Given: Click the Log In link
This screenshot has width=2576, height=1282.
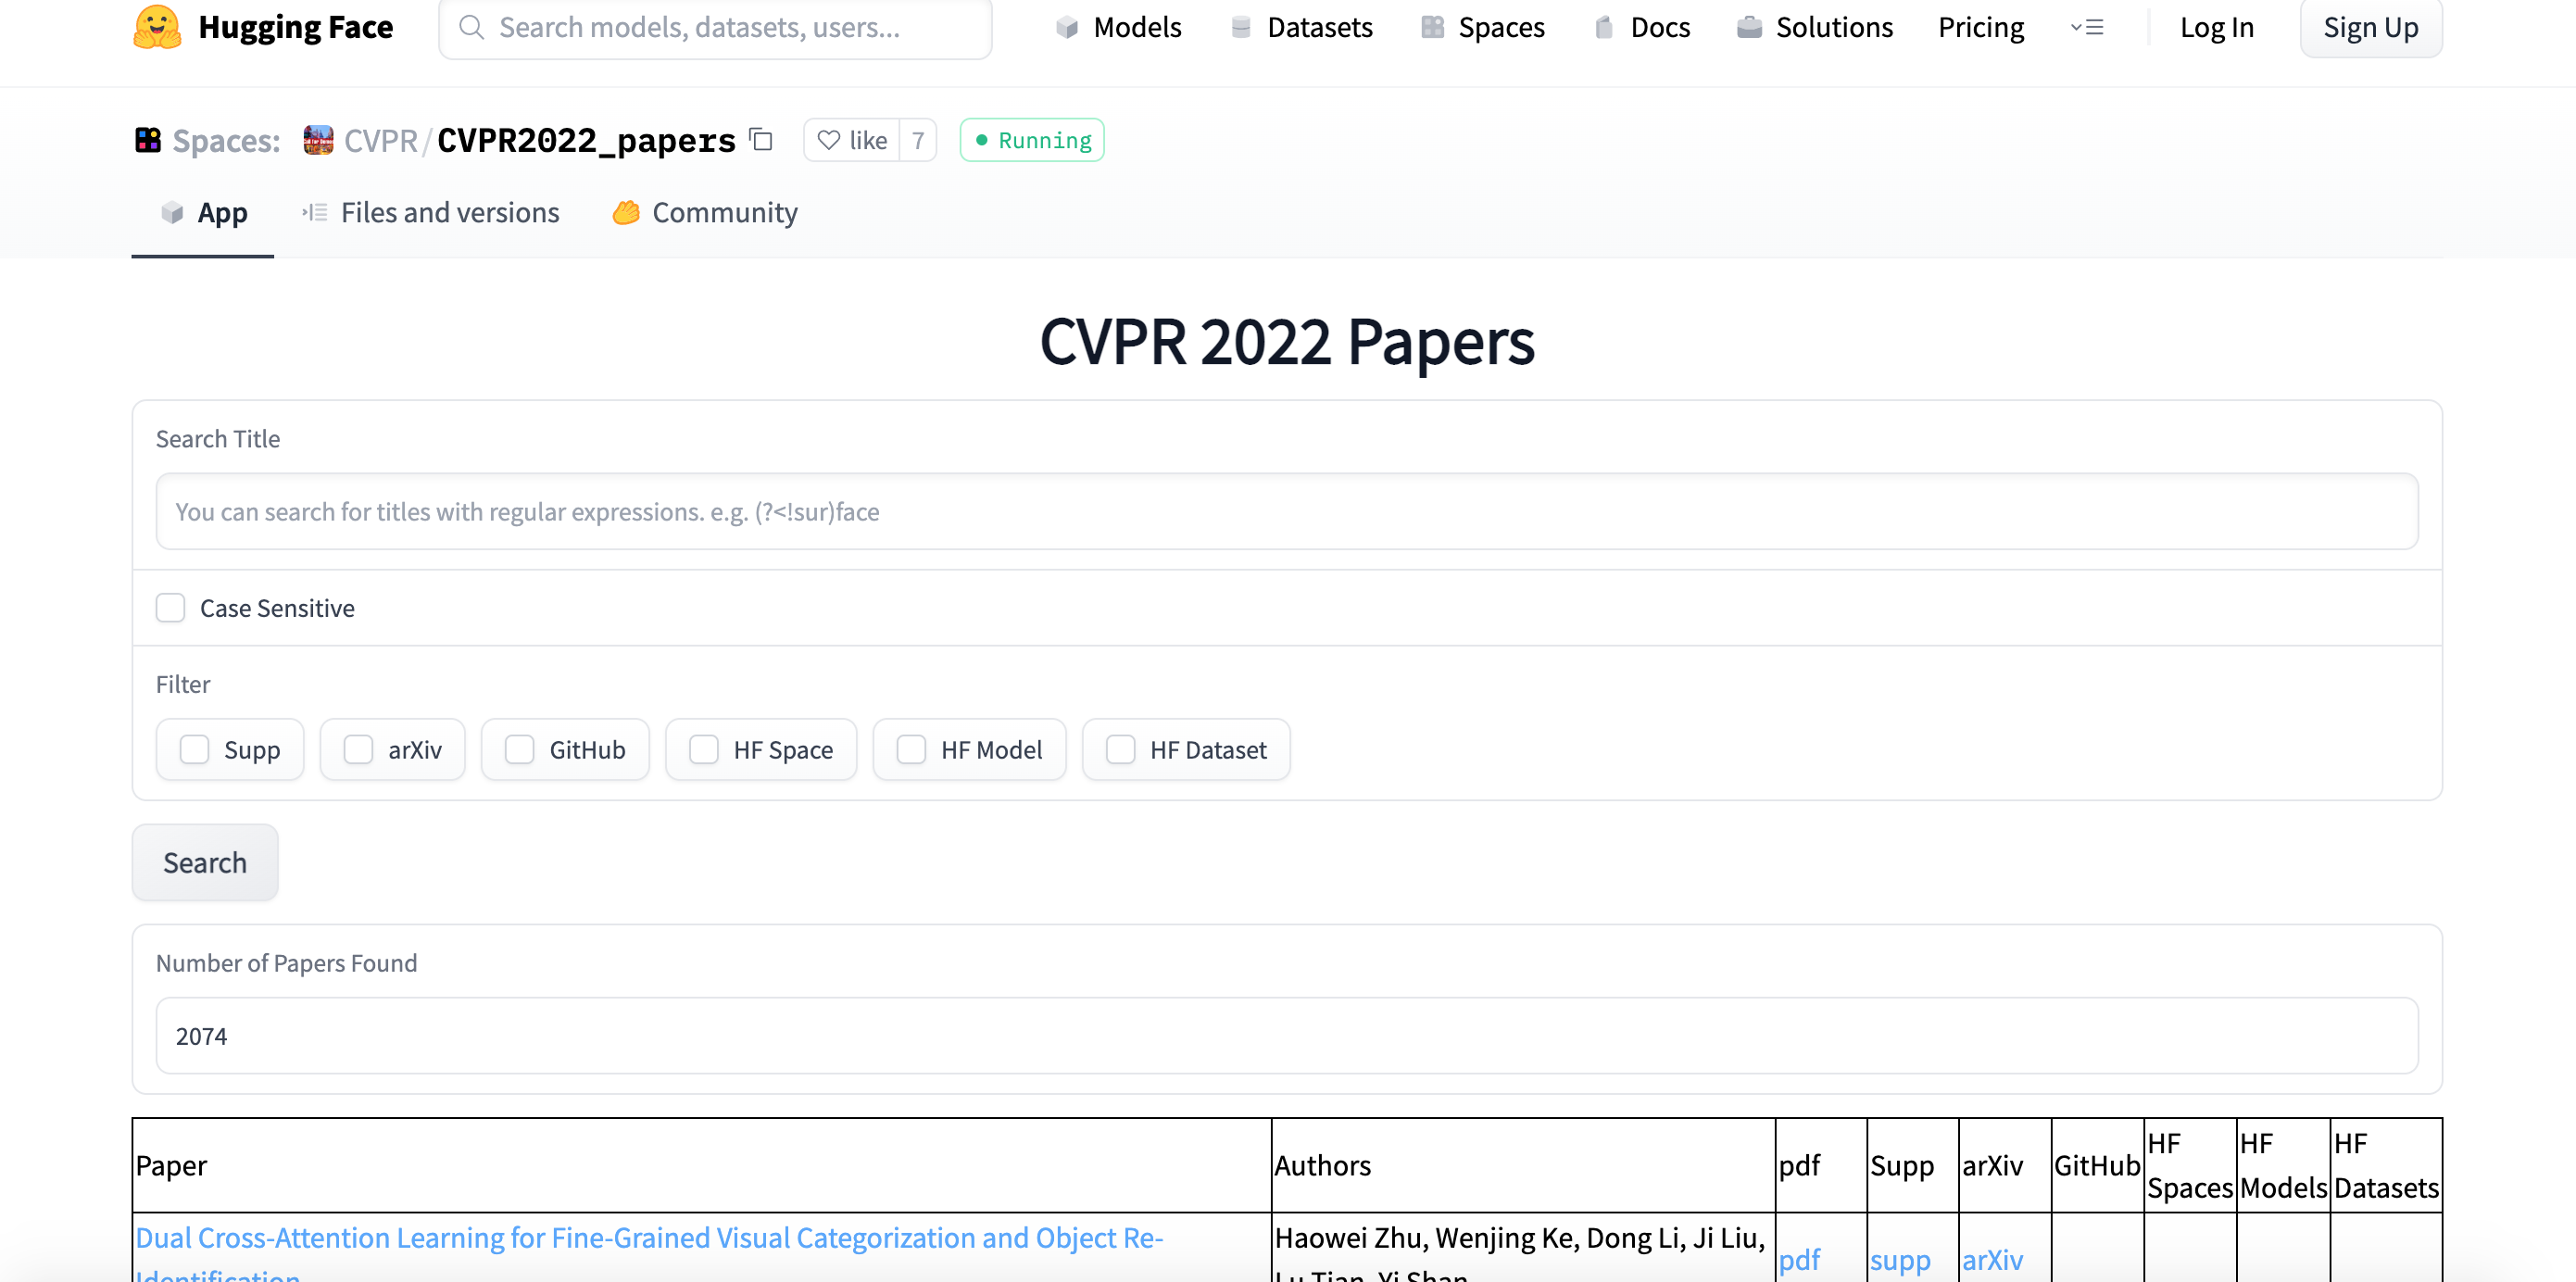Looking at the screenshot, I should 2216,27.
